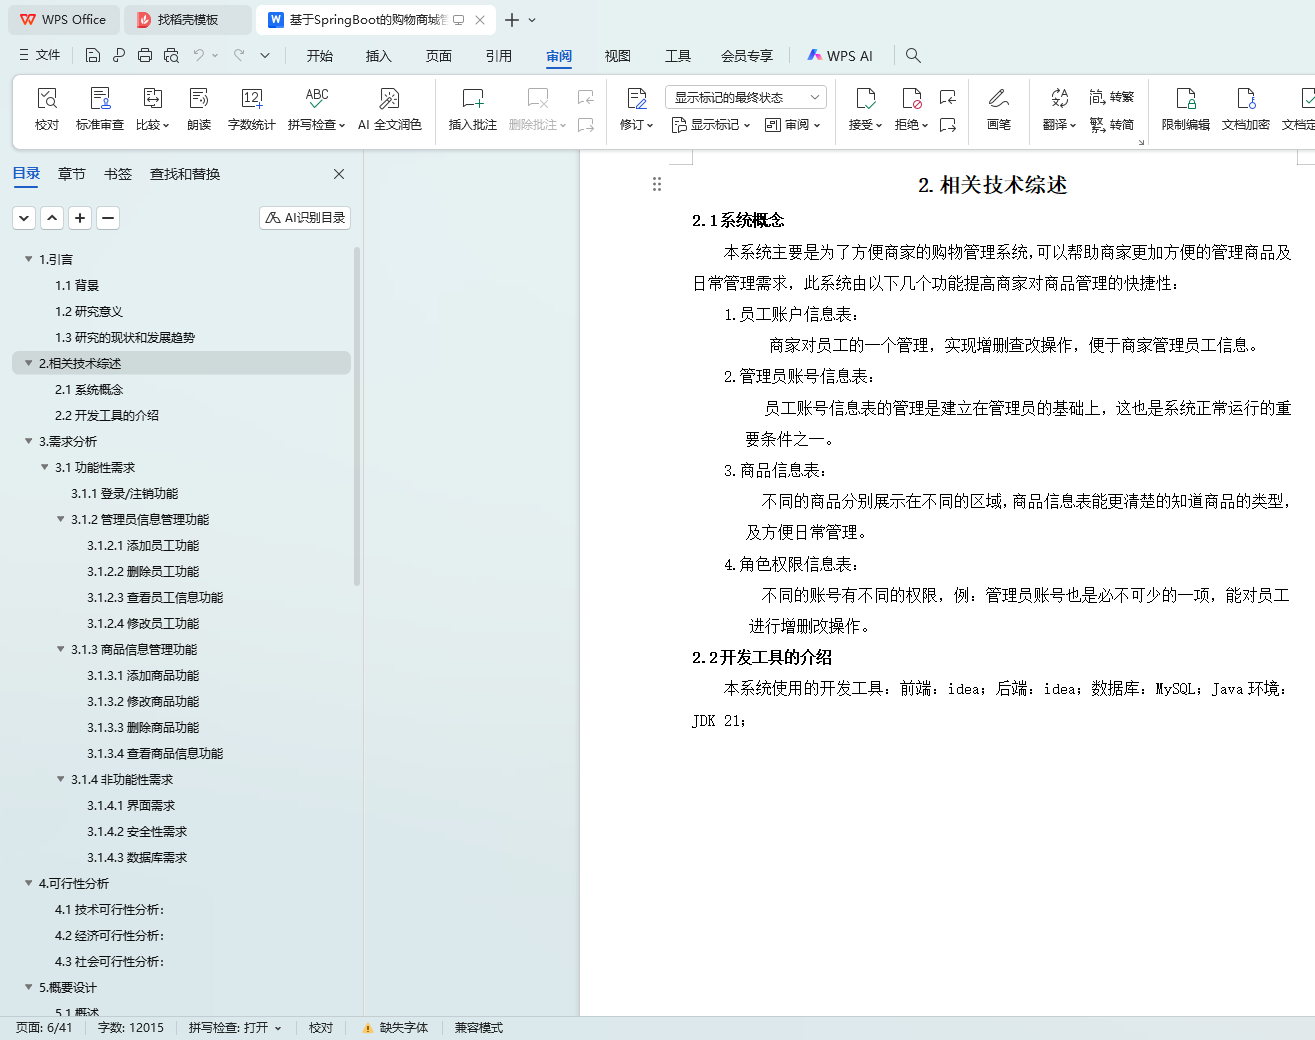Open print preview from quick toolbar
The image size is (1315, 1040).
[x=171, y=56]
